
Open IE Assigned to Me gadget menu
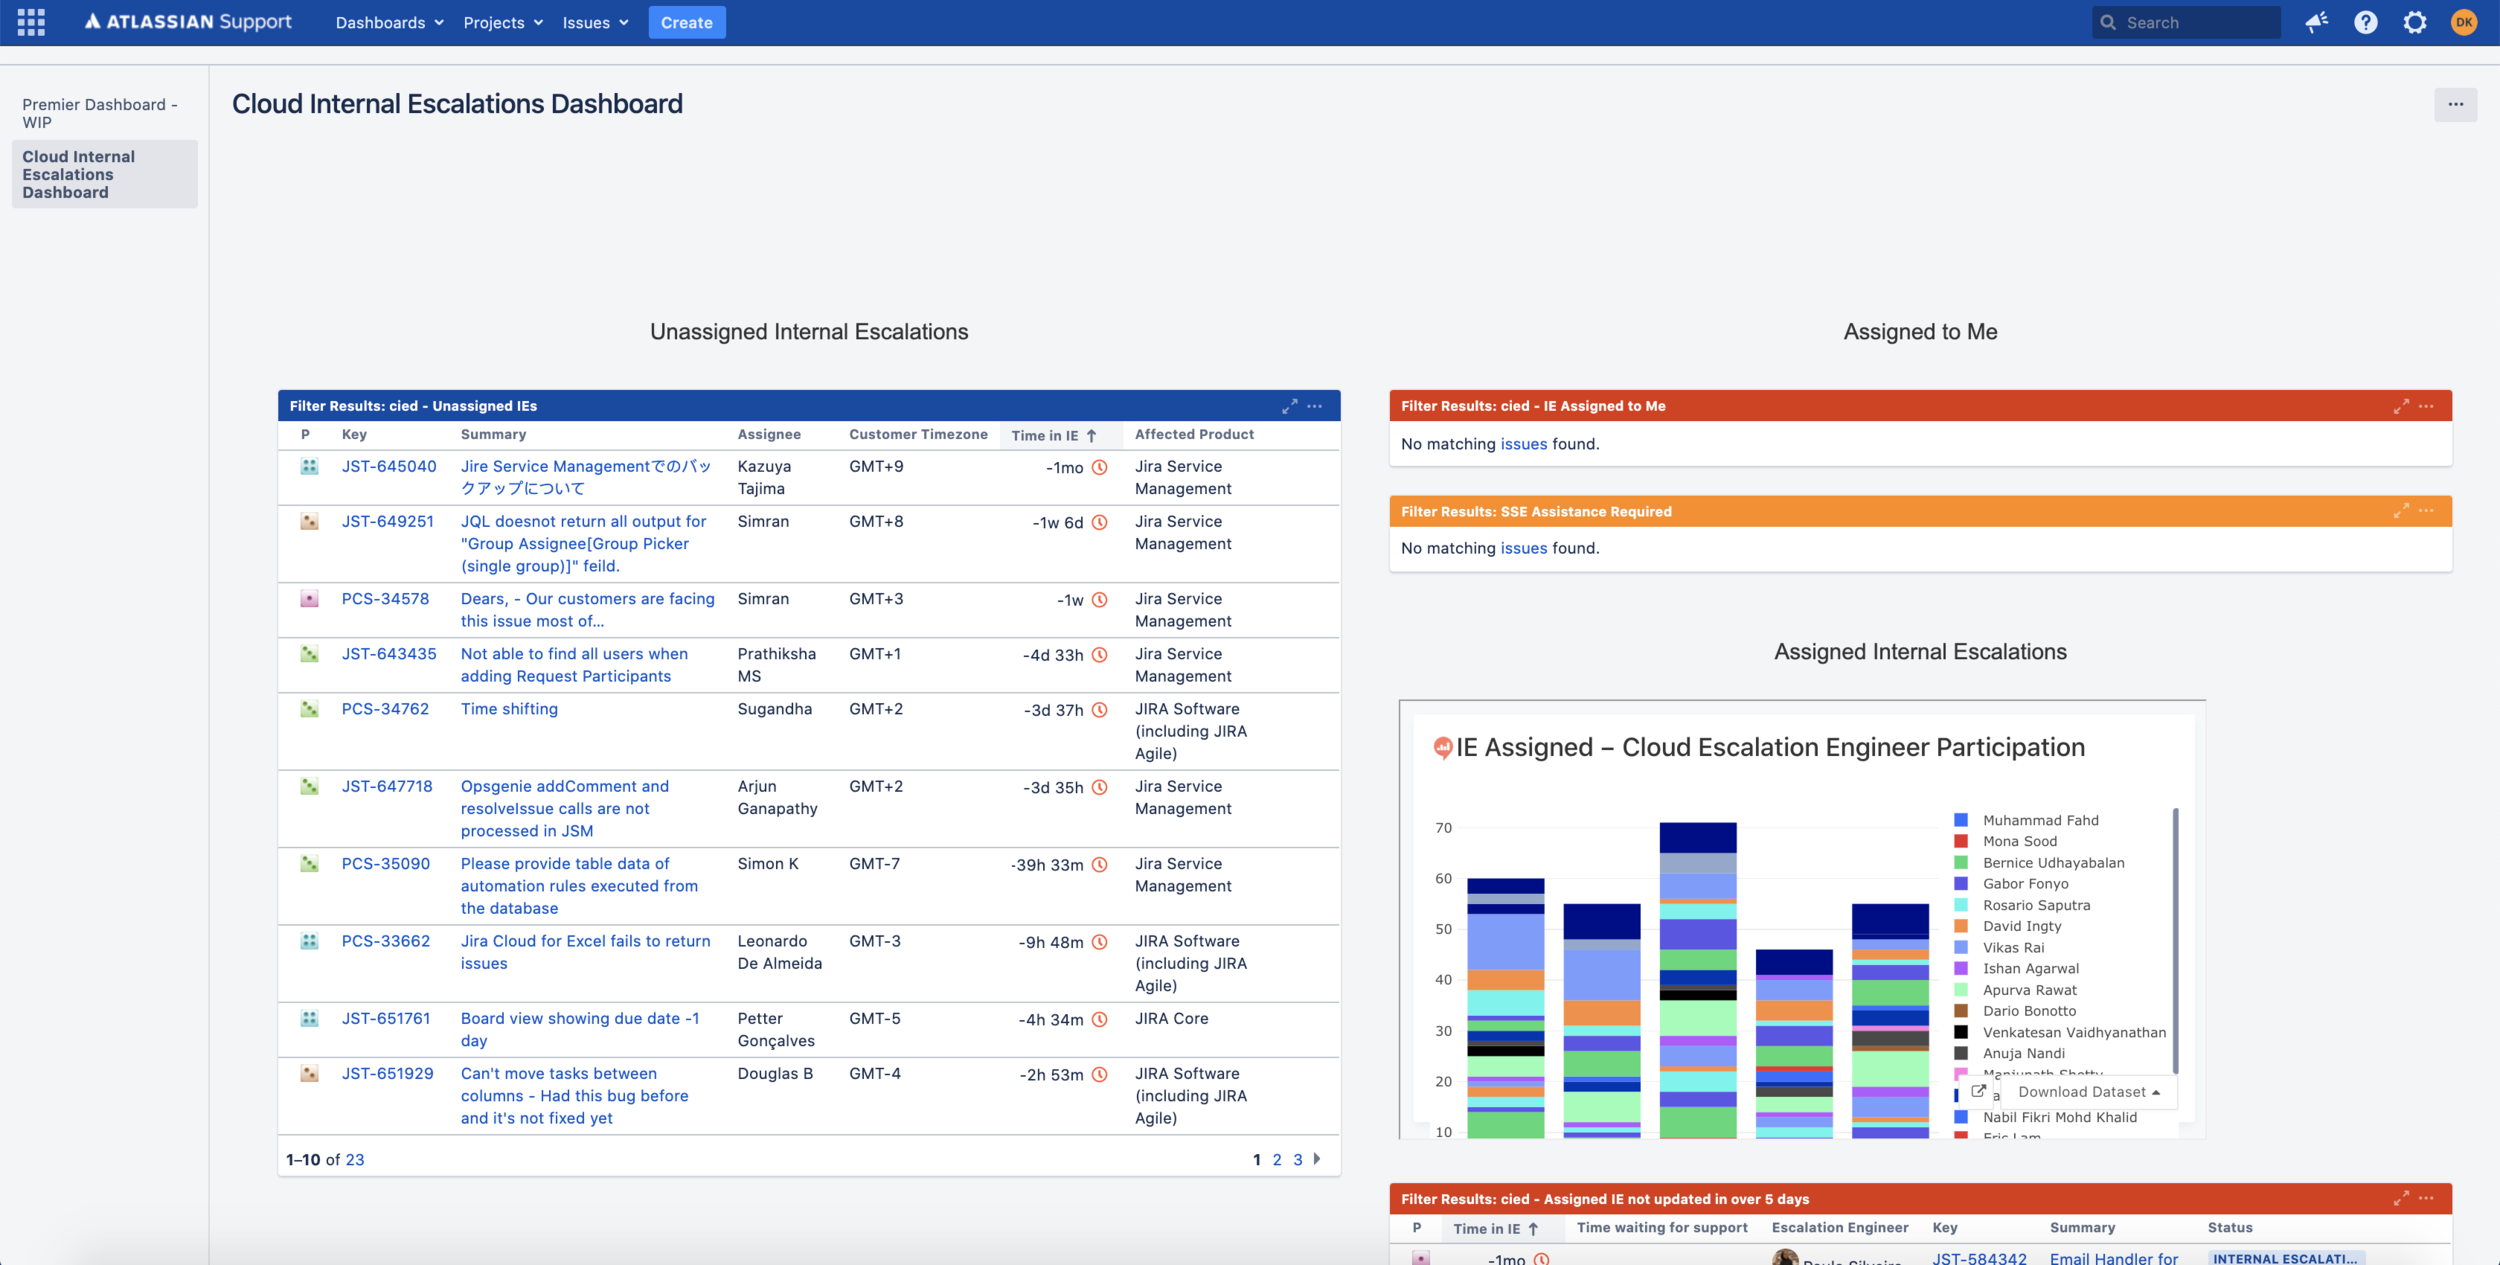point(2426,406)
